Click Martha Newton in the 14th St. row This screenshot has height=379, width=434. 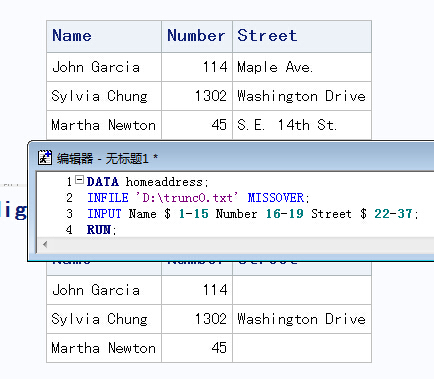[x=104, y=125]
